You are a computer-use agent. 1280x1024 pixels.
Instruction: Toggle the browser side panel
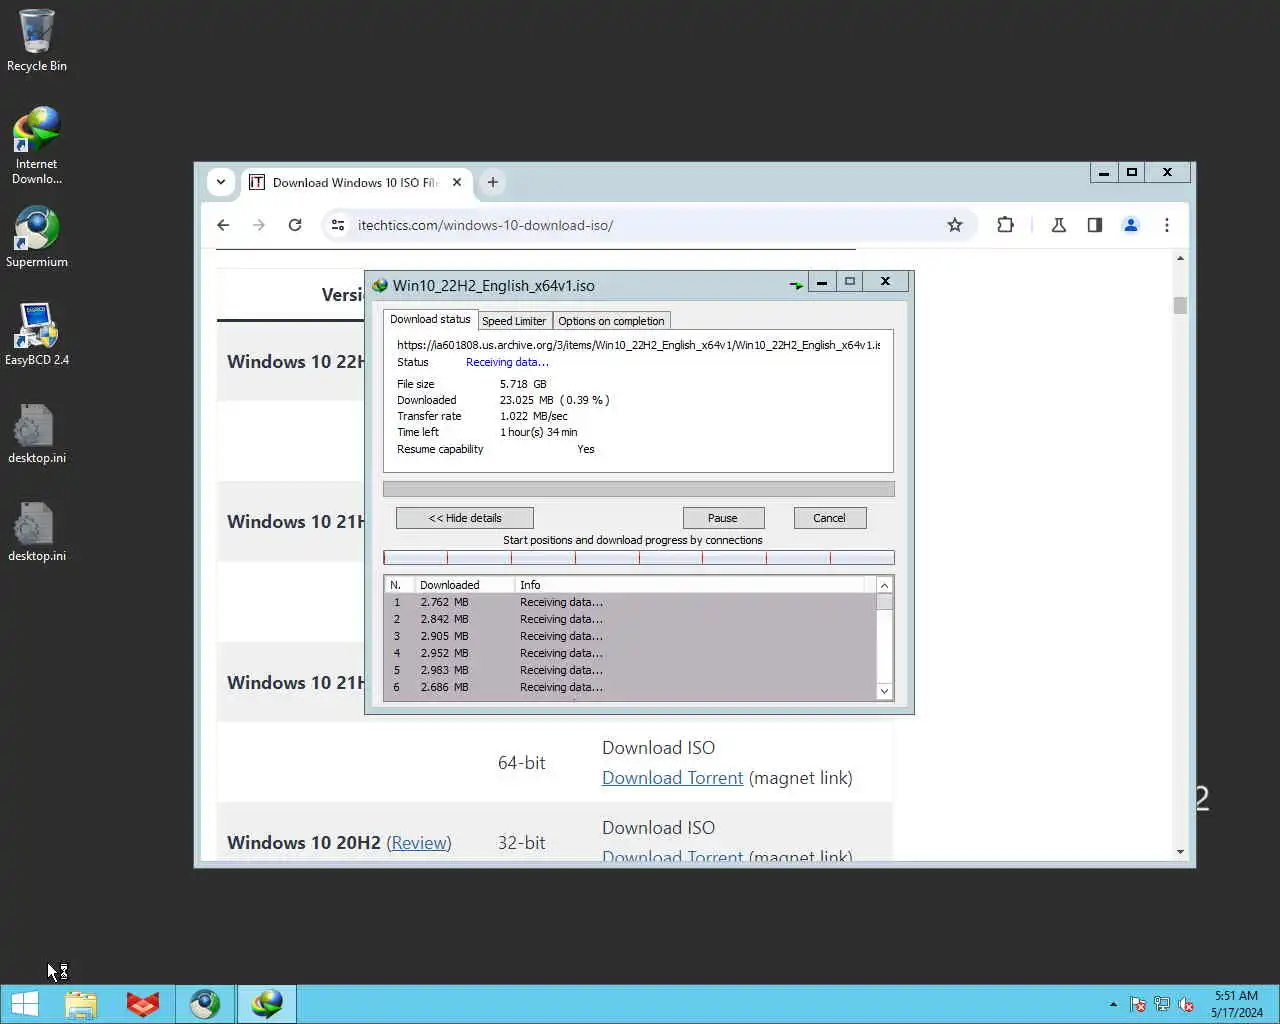click(1095, 225)
